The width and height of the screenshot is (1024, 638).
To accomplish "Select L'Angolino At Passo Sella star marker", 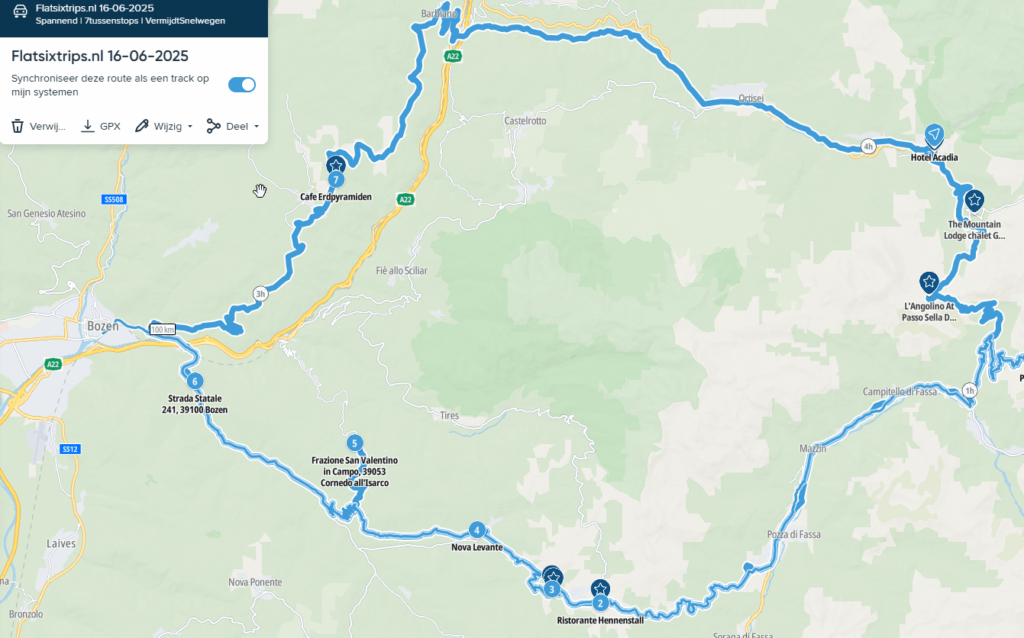I will (929, 282).
